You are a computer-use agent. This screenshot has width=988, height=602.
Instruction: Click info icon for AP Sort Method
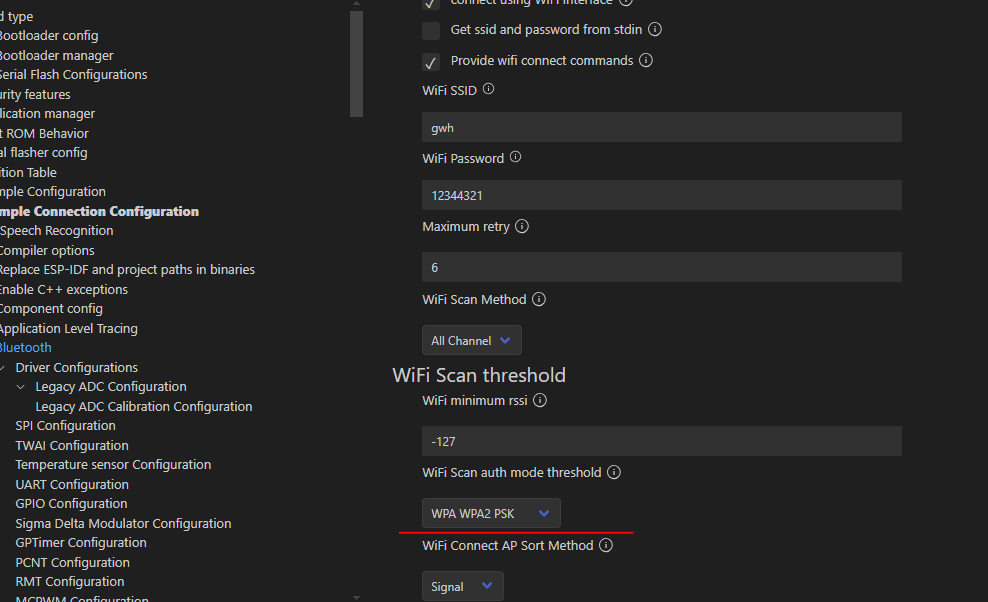click(x=606, y=546)
